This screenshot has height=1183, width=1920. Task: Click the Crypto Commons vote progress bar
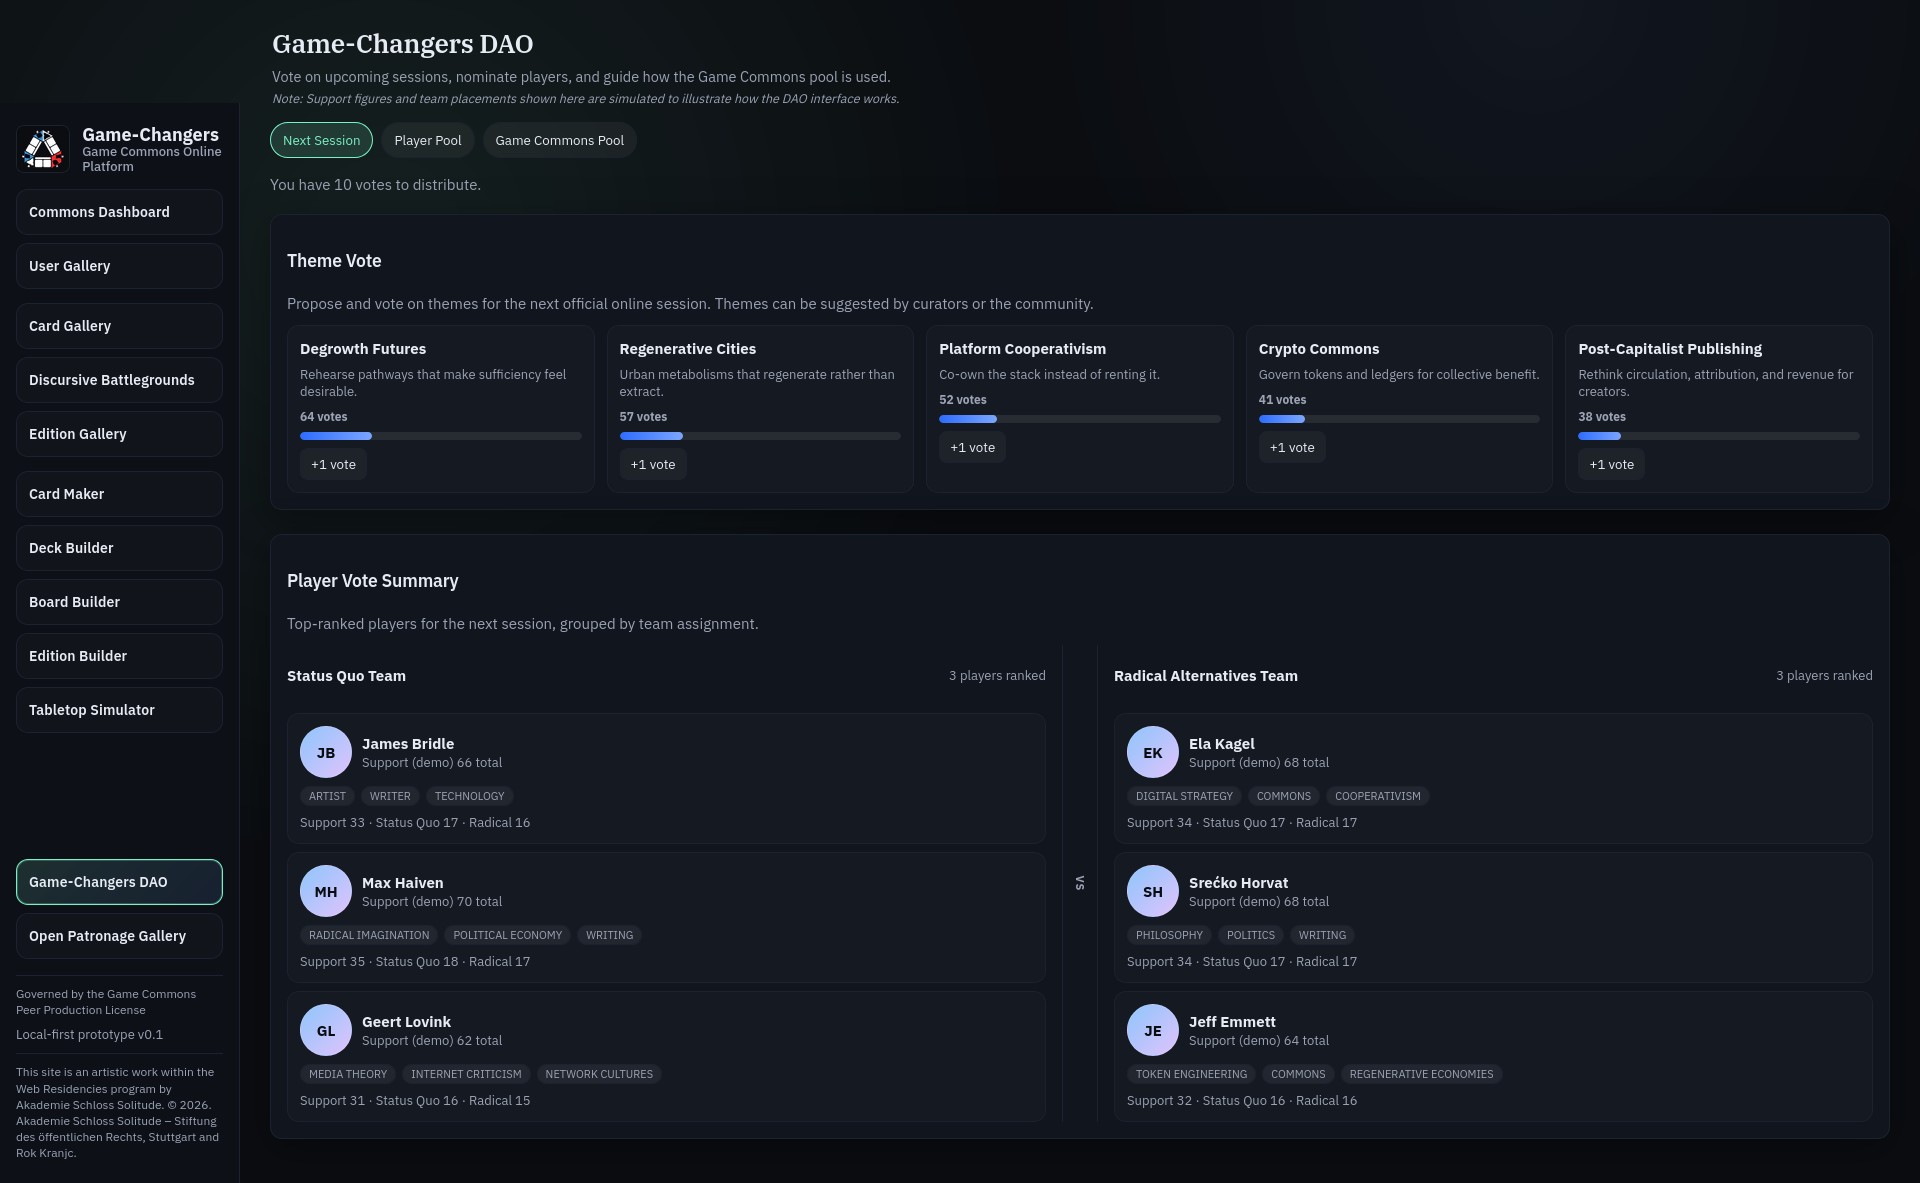tap(1399, 419)
